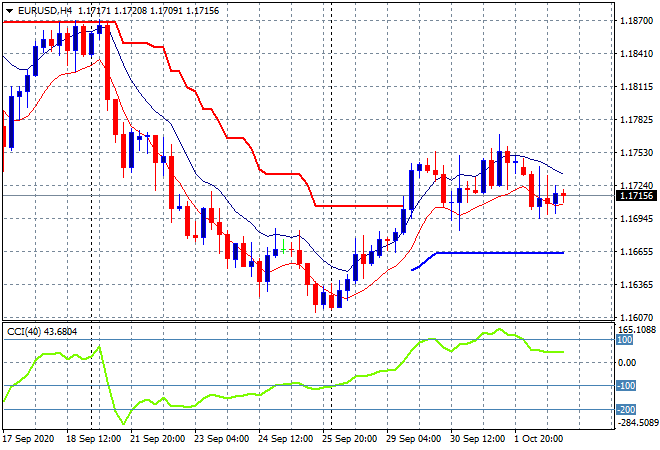This screenshot has height=450, width=660.
Task: Select the horizontal blue support line
Action: [x=500, y=253]
